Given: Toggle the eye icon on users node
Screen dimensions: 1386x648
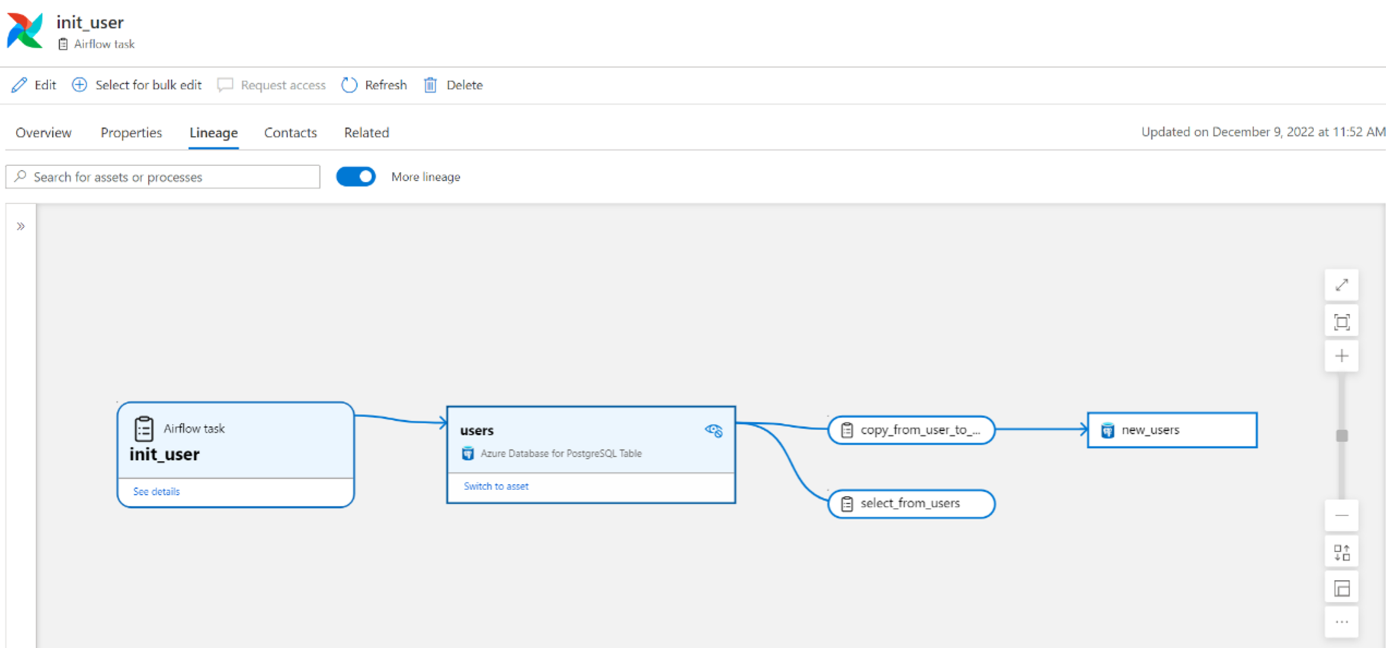Looking at the screenshot, I should click(713, 430).
